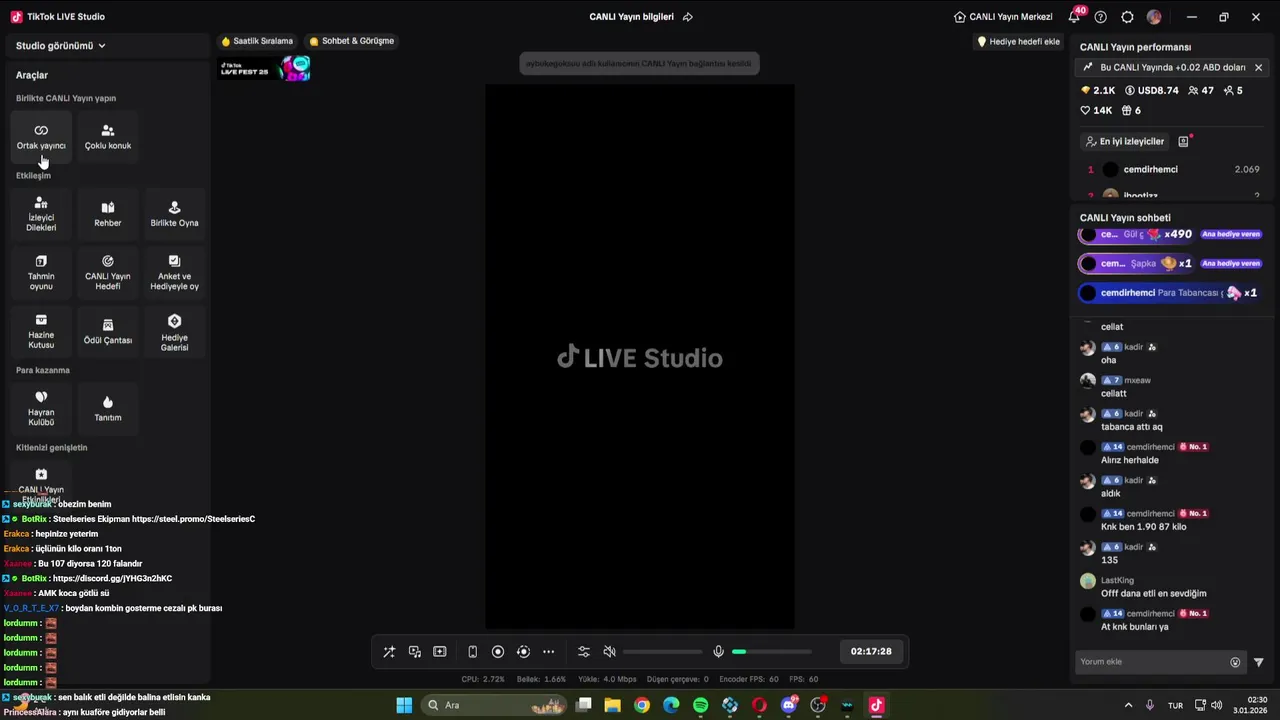Click the icon beside En iyi izleyiciler

(1184, 142)
